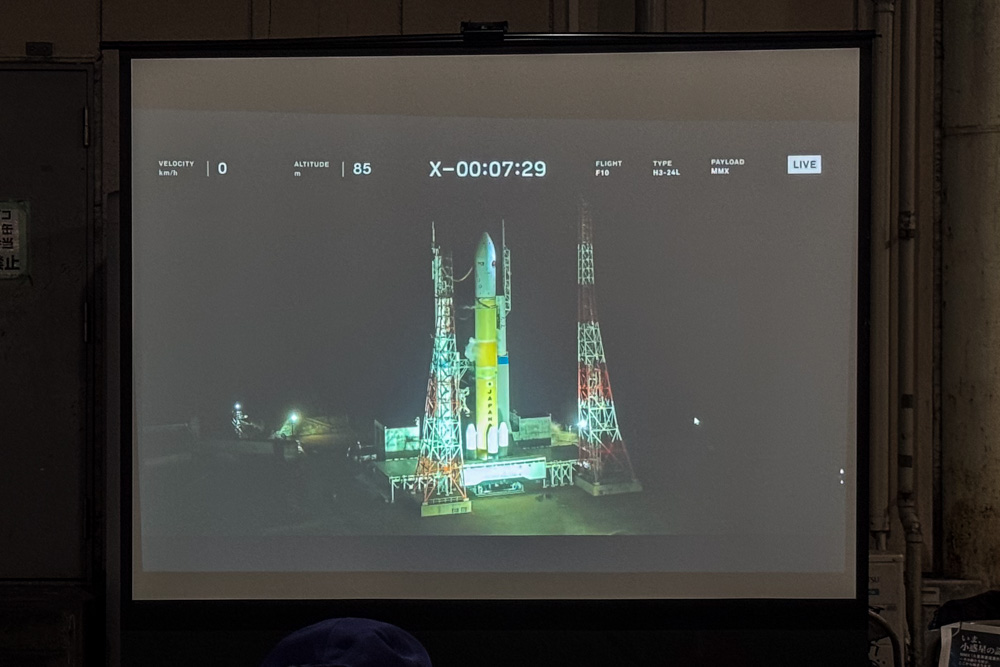1000x667 pixels.
Task: Click the velocity value 0
Action: coord(222,168)
